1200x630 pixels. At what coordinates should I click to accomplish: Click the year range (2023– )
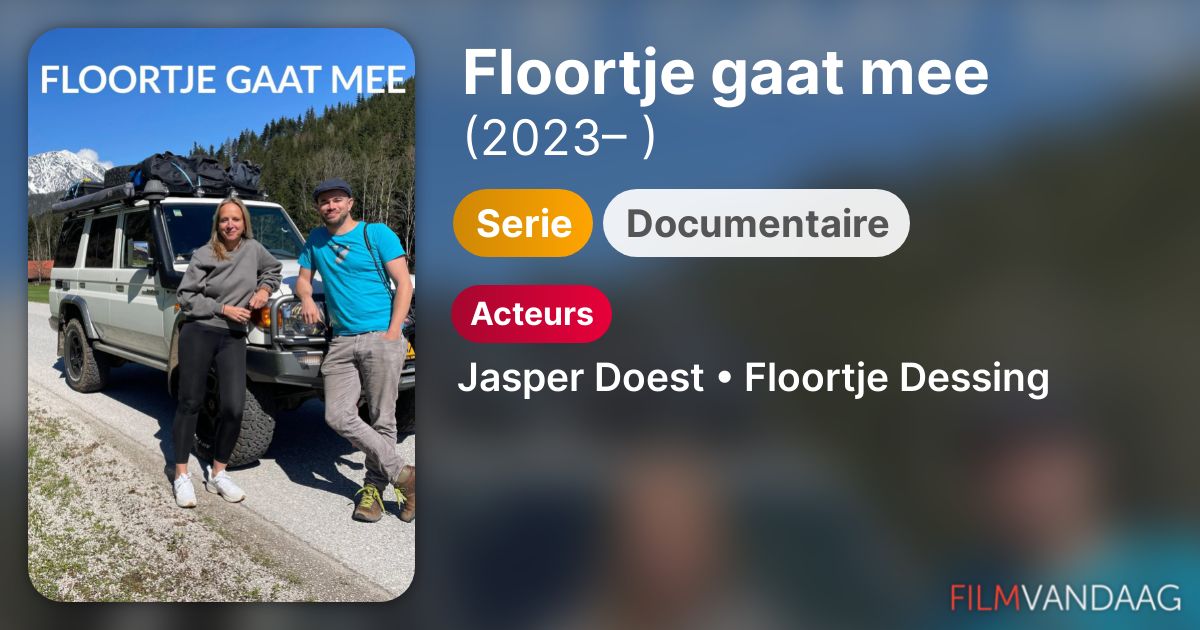(560, 139)
